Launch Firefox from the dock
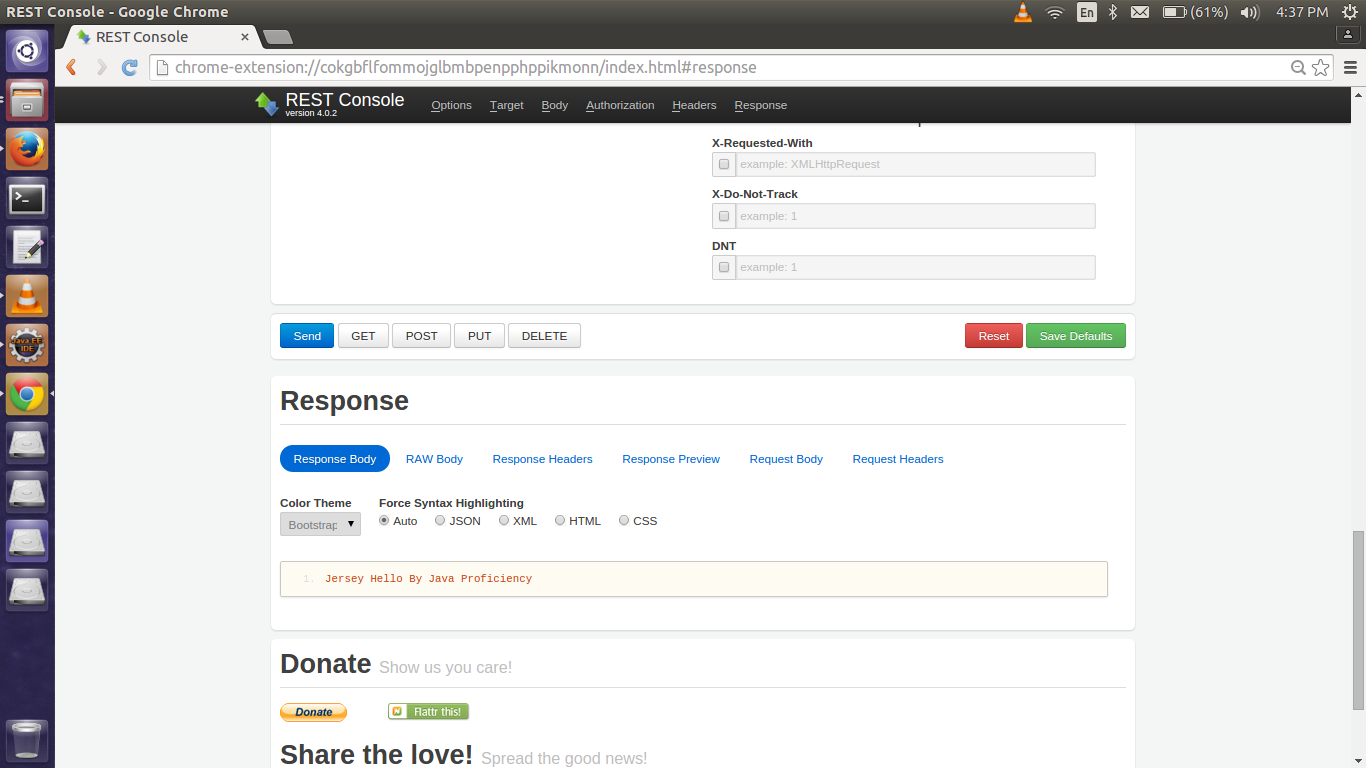This screenshot has height=768, width=1366. (x=26, y=148)
